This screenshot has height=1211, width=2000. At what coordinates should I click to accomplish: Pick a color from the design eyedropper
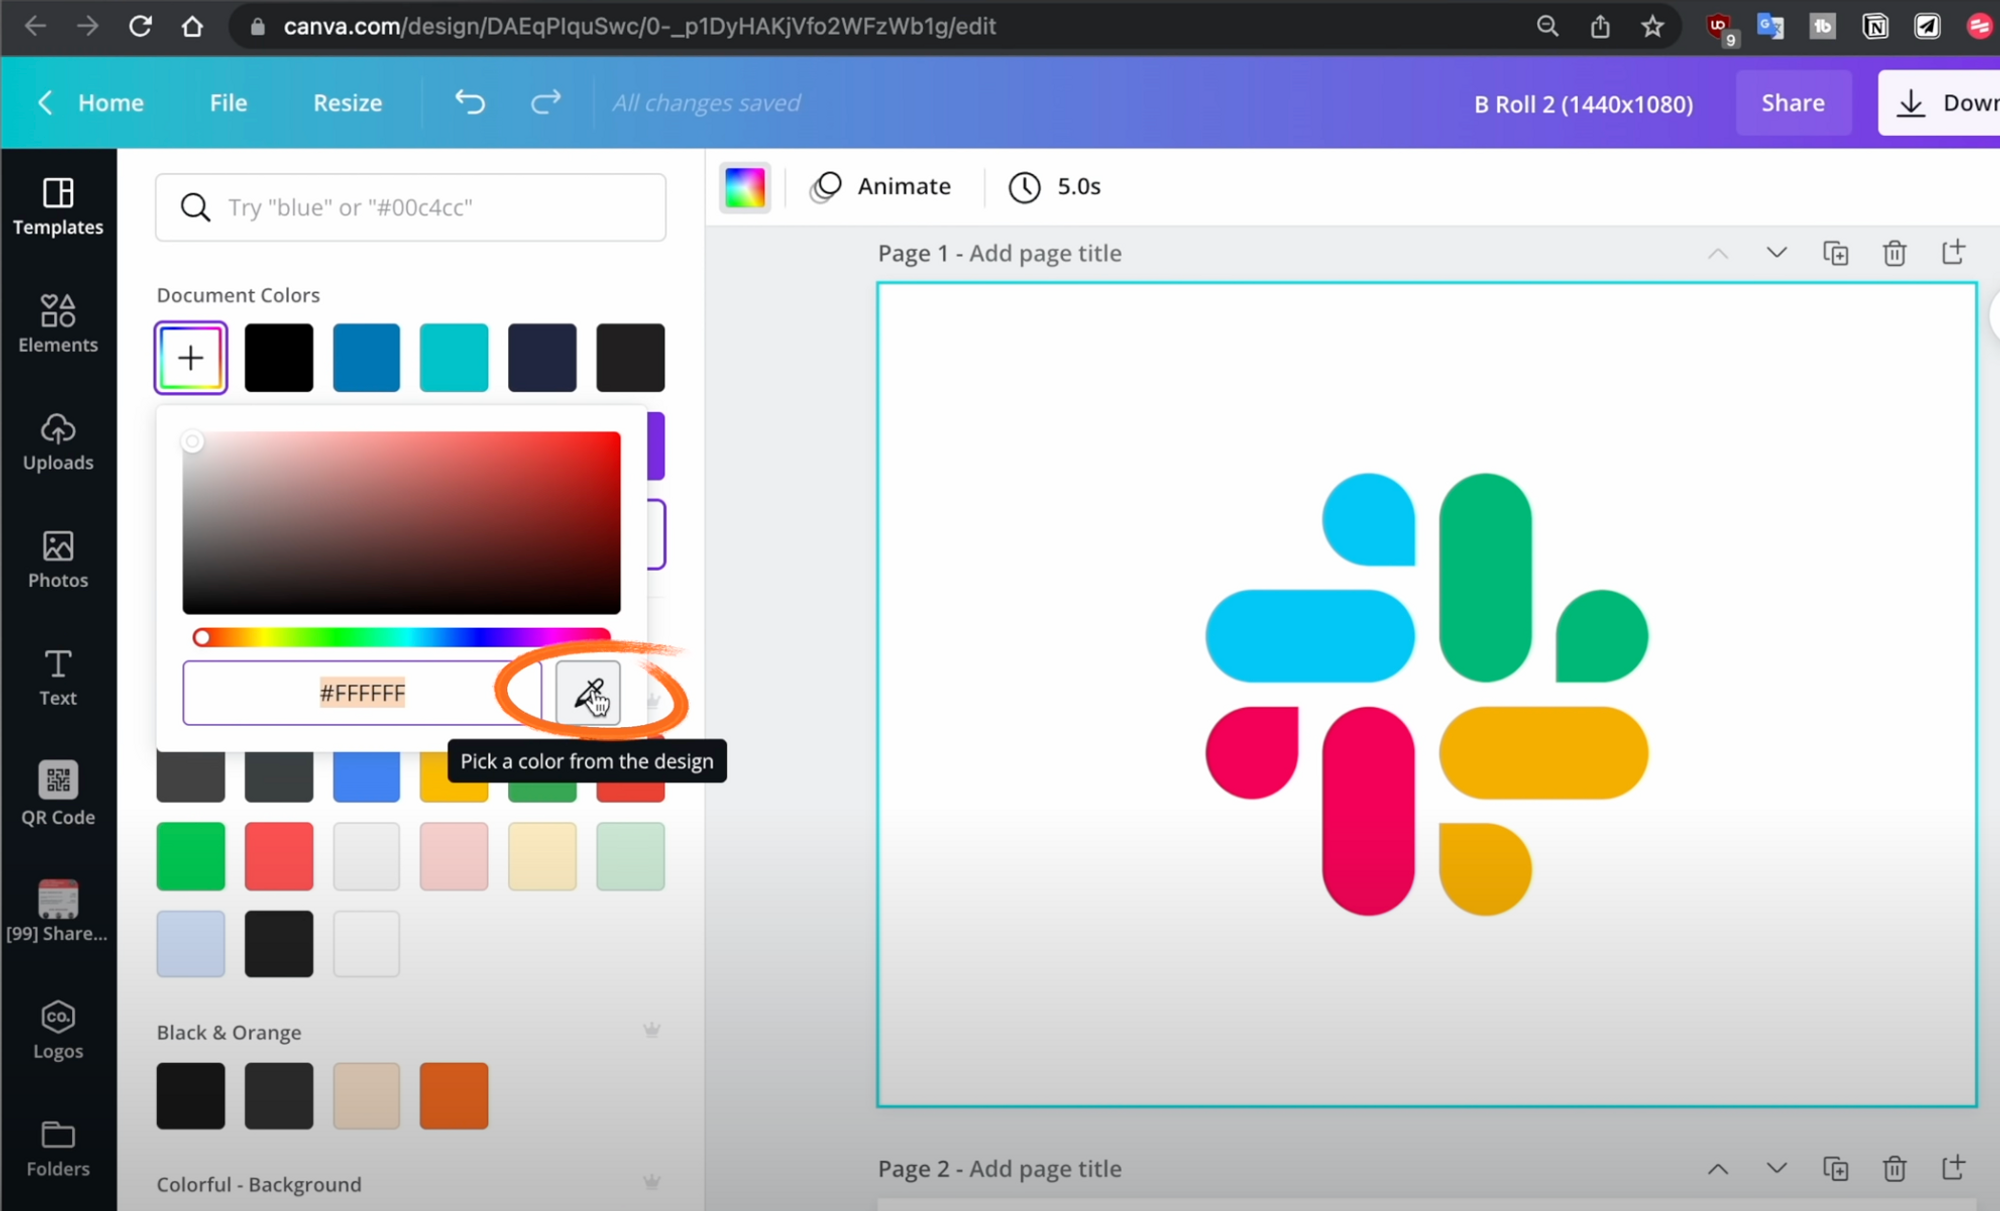coord(588,693)
